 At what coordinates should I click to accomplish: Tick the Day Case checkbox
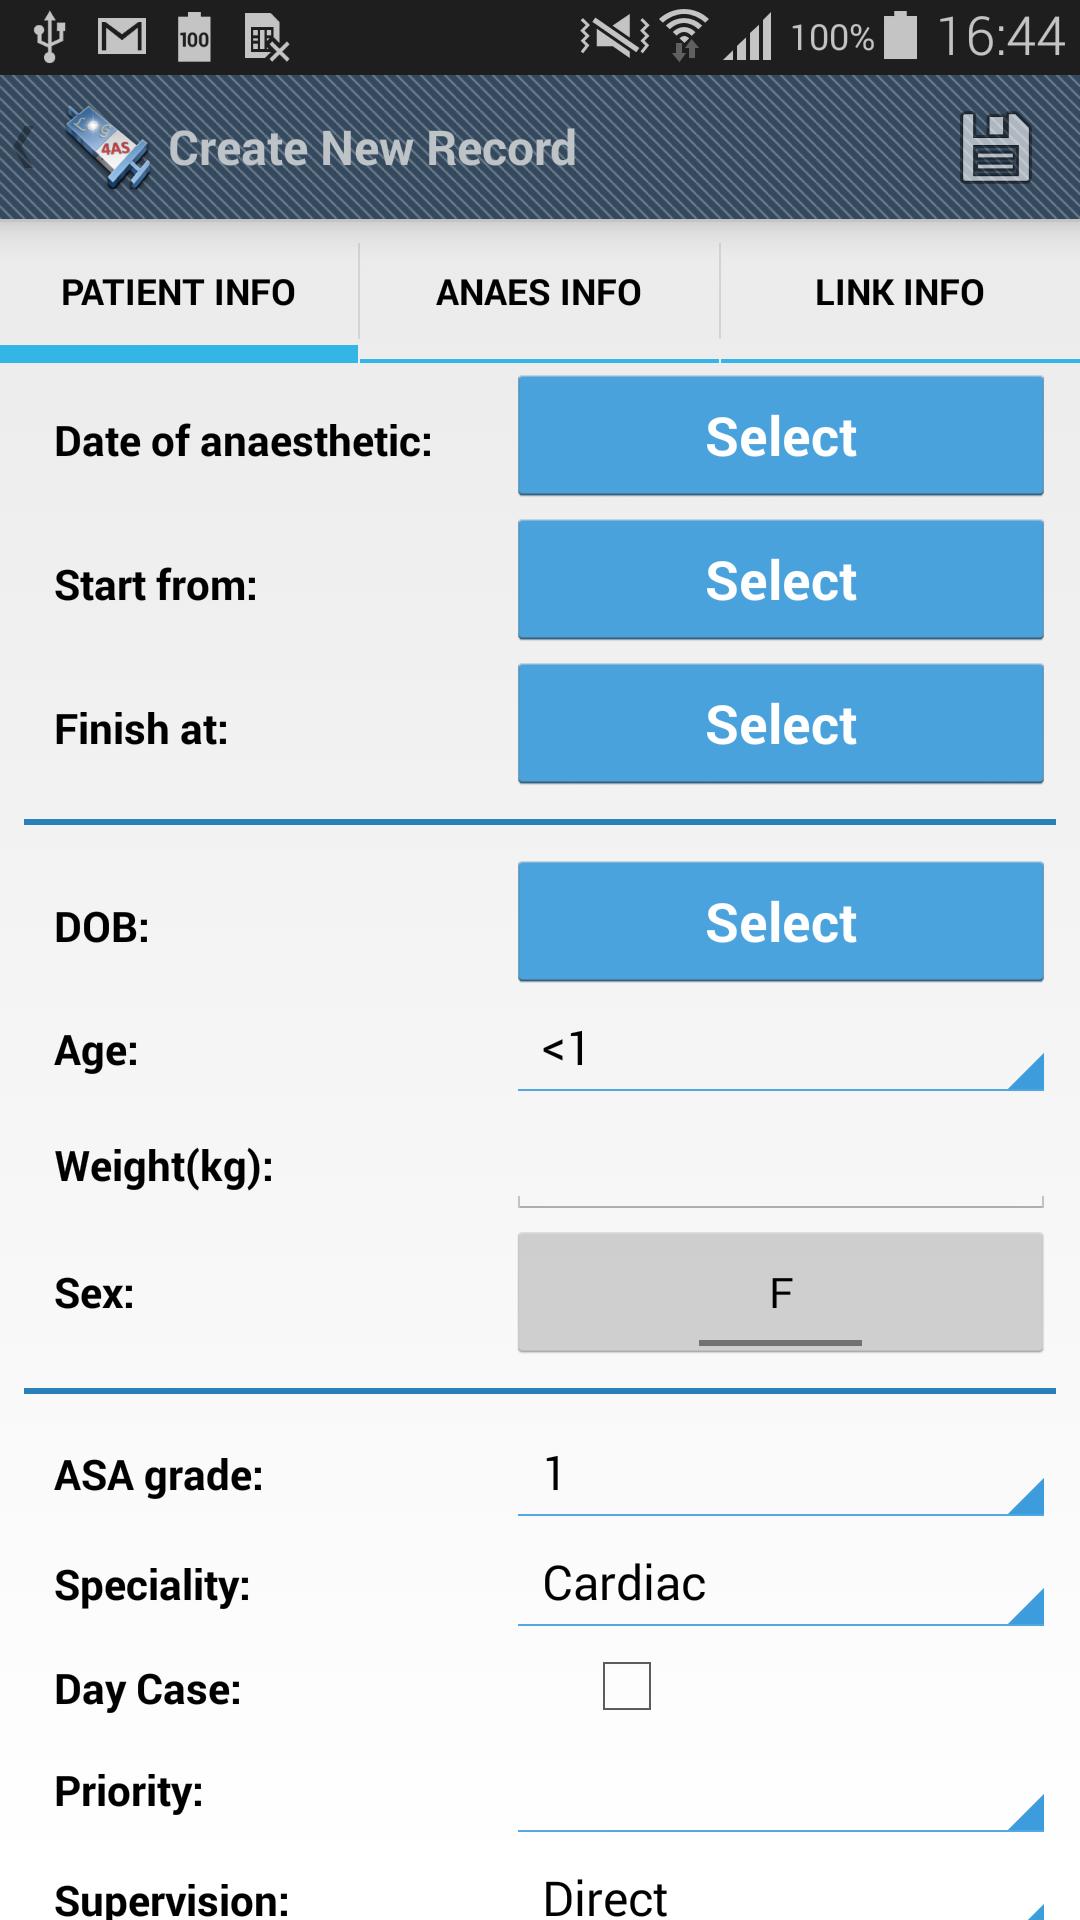point(627,1686)
